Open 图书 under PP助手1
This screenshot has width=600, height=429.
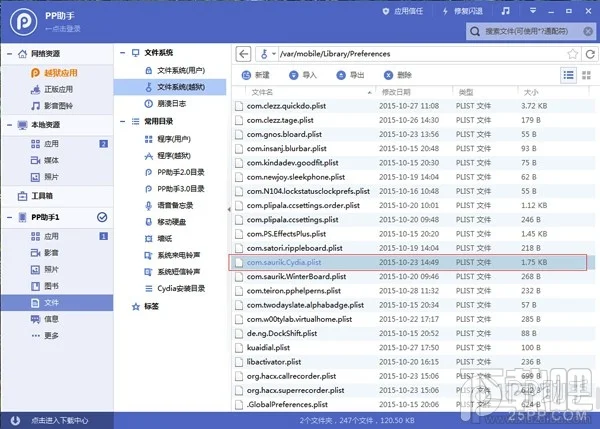pos(44,286)
